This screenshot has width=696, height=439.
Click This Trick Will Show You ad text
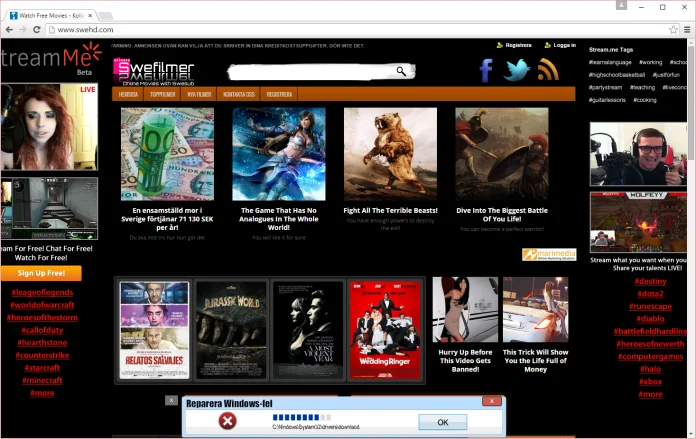coord(535,360)
